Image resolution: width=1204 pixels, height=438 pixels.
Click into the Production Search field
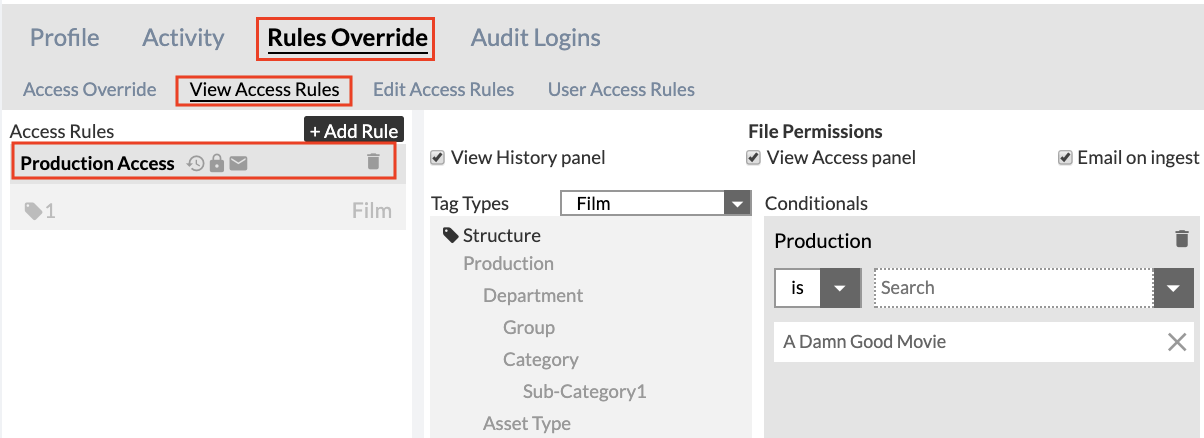point(1014,288)
